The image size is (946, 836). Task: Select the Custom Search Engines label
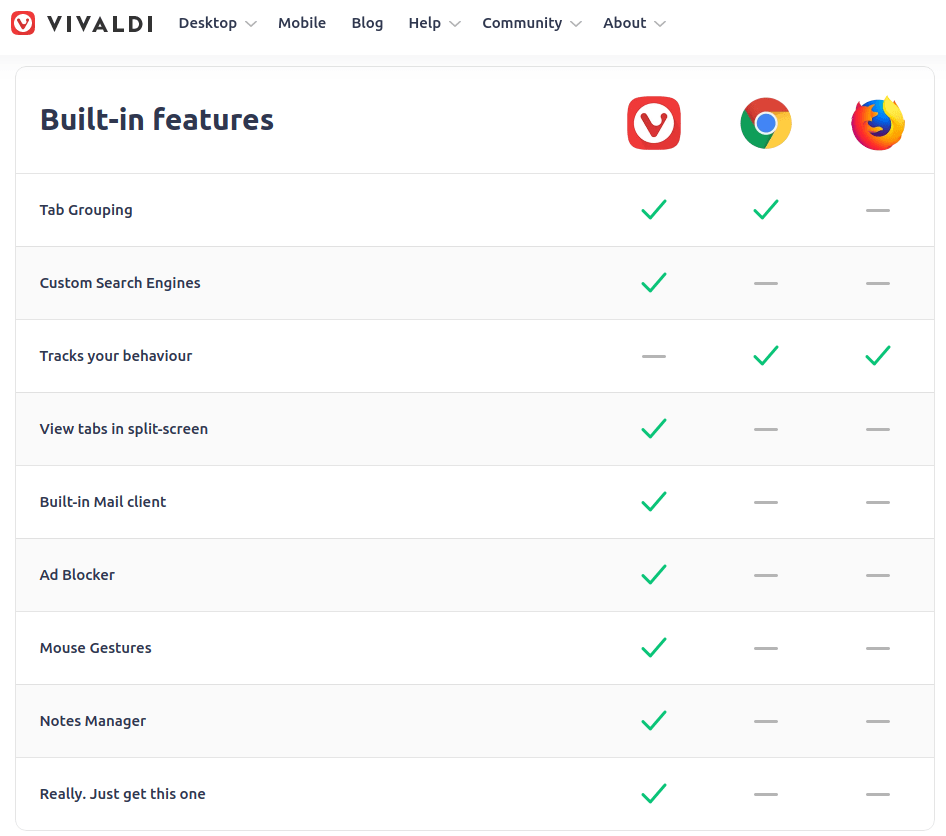[x=120, y=283]
